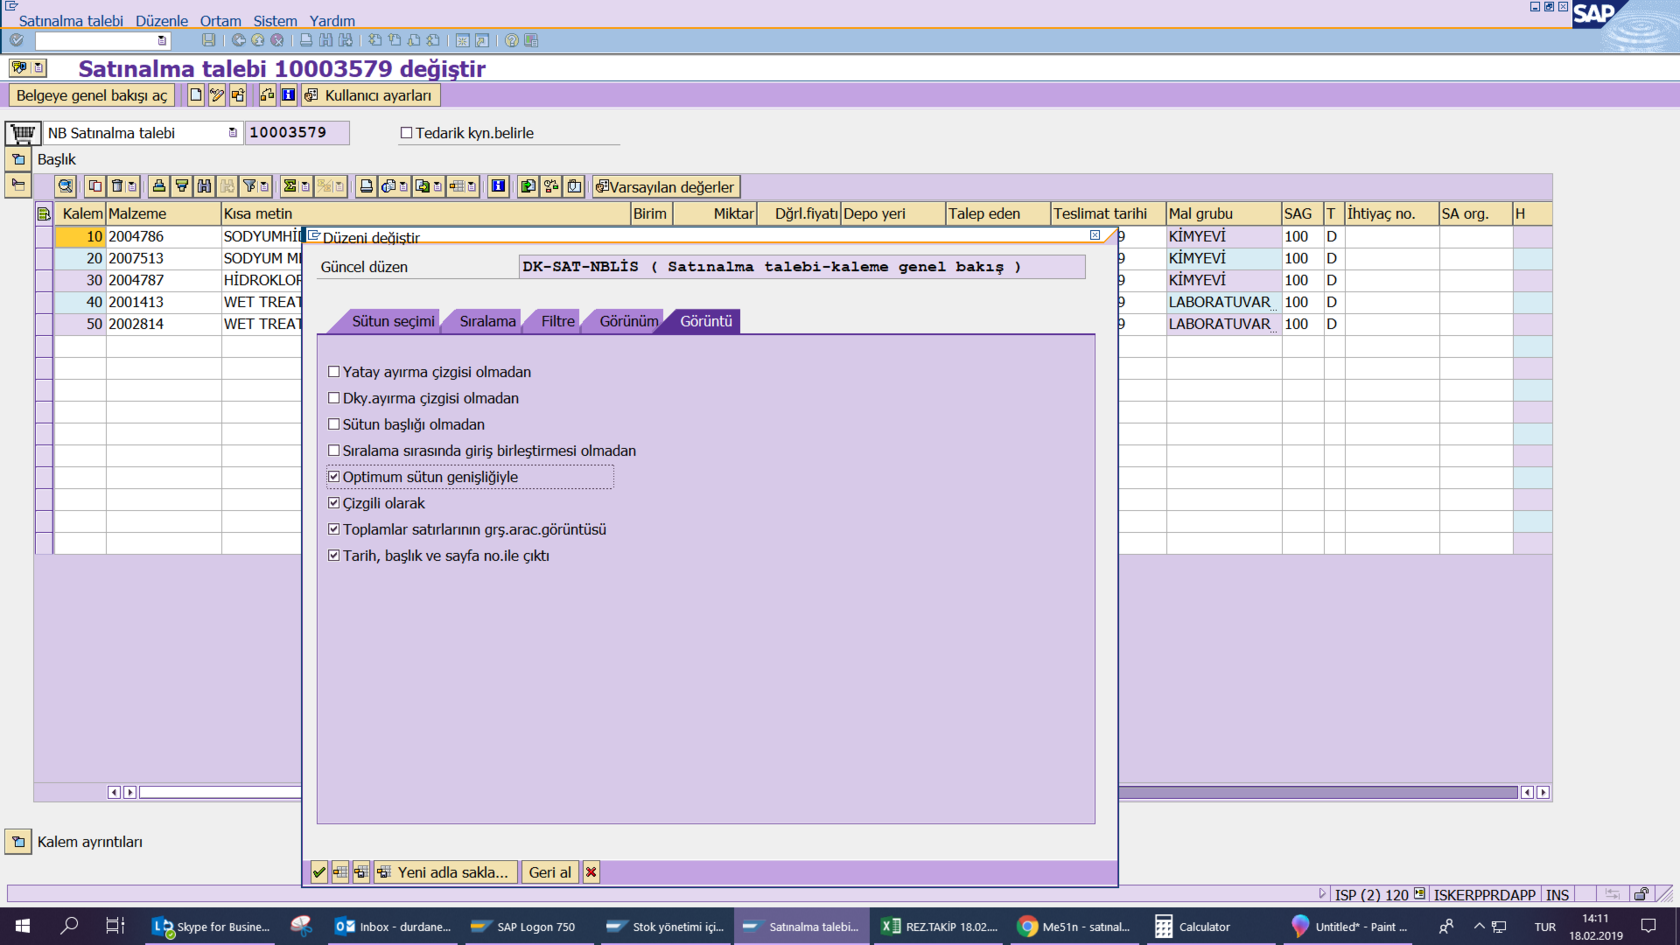Click the Create new session icon

462,40
